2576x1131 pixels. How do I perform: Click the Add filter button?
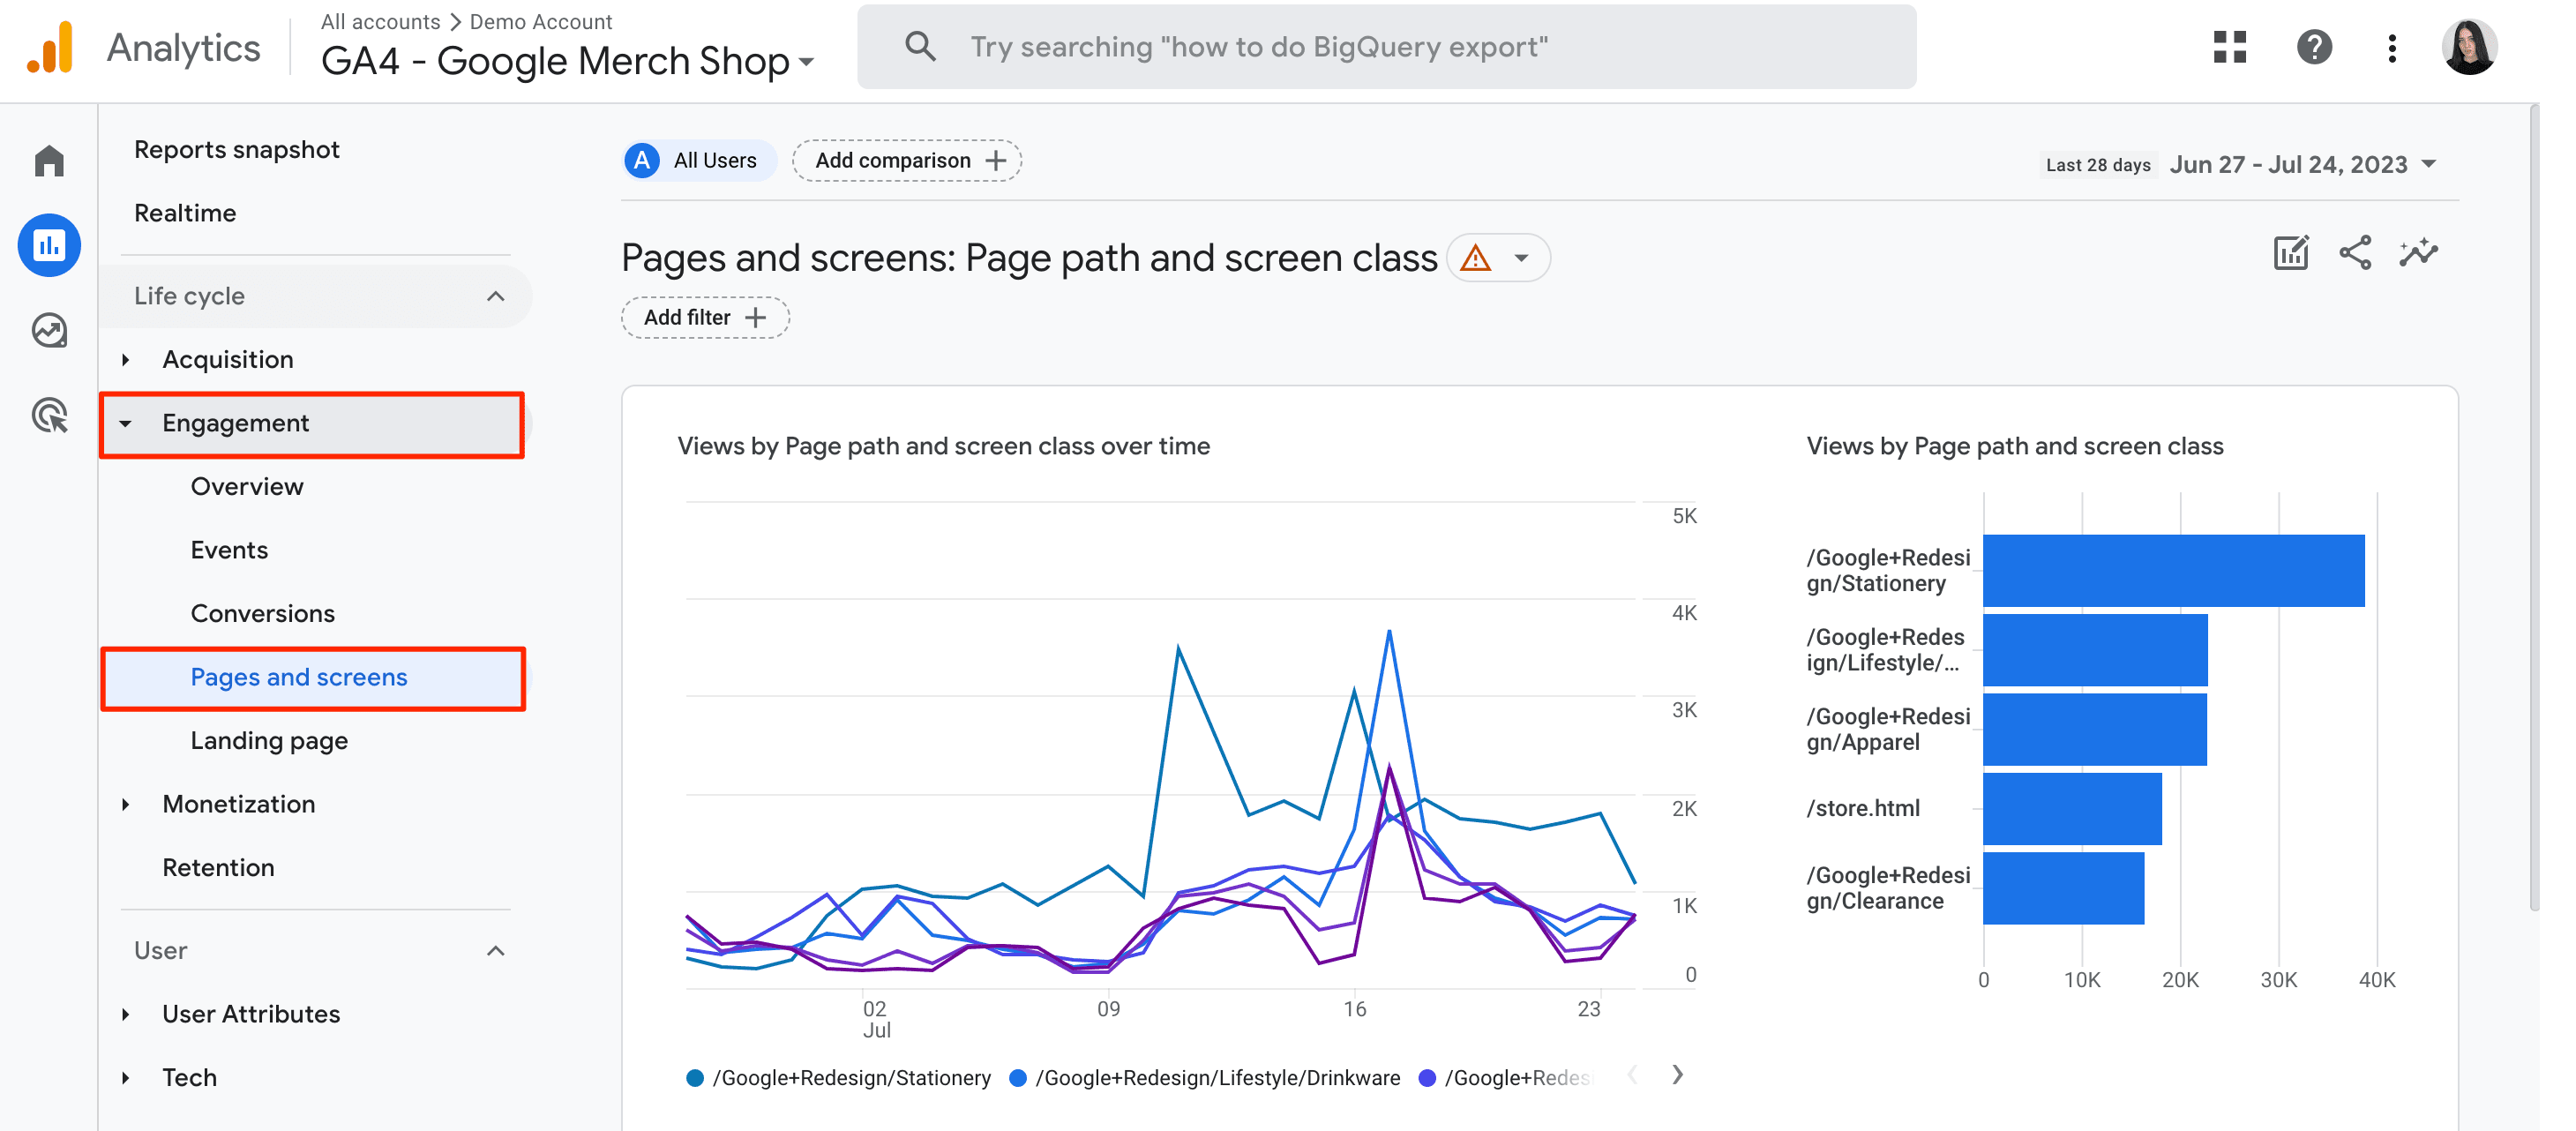(705, 318)
